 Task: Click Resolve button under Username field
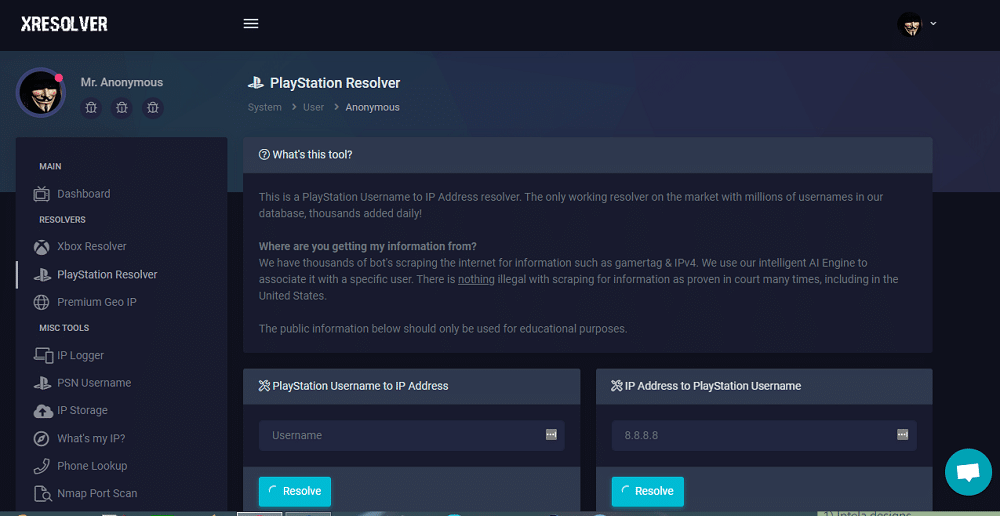click(x=295, y=492)
